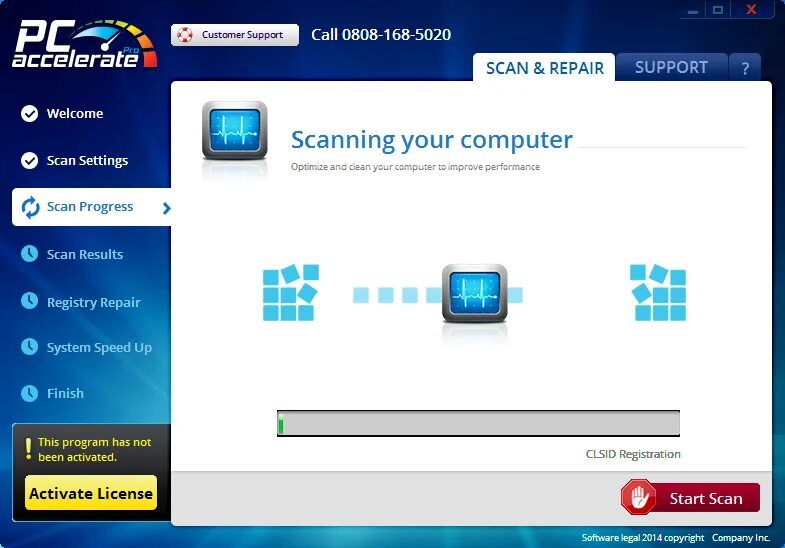Go to the Welcome step
Image resolution: width=785 pixels, height=548 pixels.
[75, 114]
